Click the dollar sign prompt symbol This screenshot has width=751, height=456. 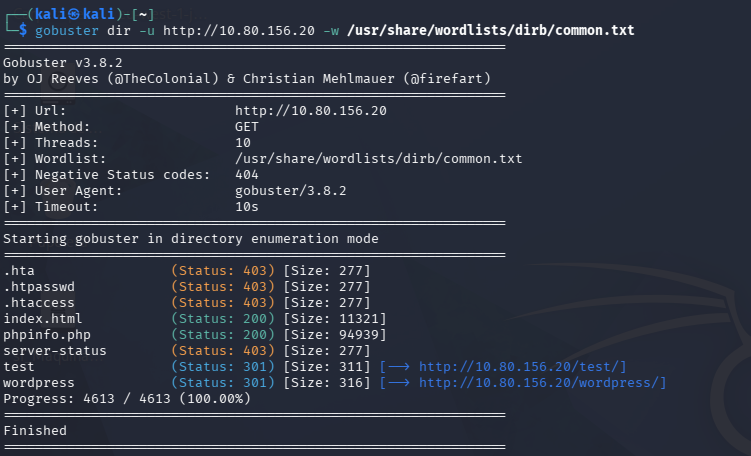[x=23, y=30]
